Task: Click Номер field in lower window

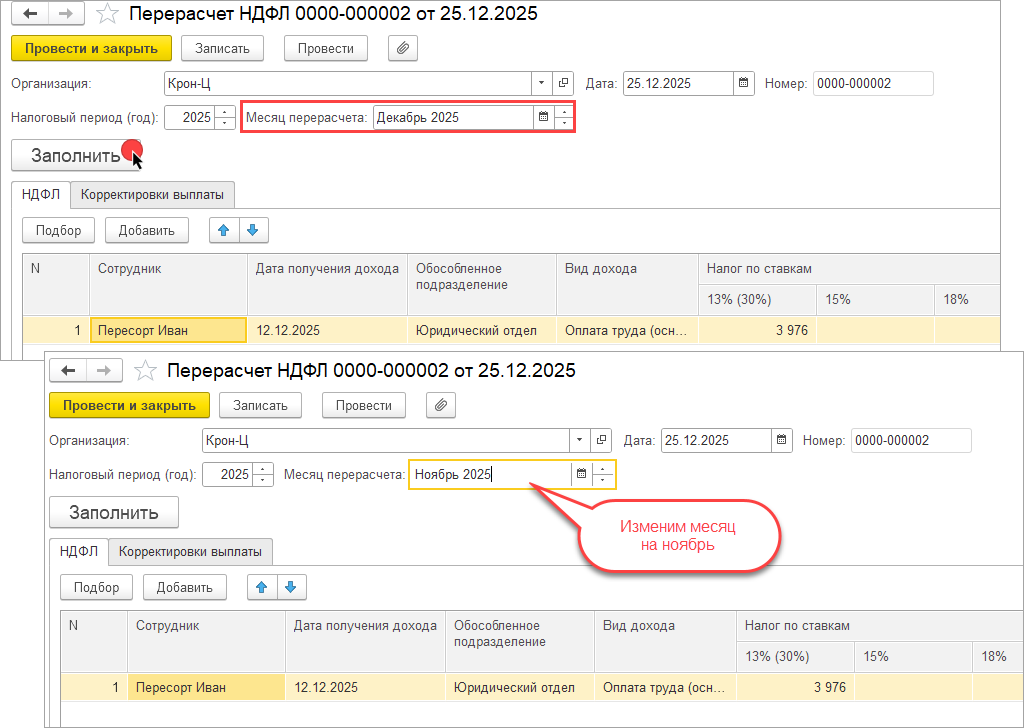Action: click(910, 440)
